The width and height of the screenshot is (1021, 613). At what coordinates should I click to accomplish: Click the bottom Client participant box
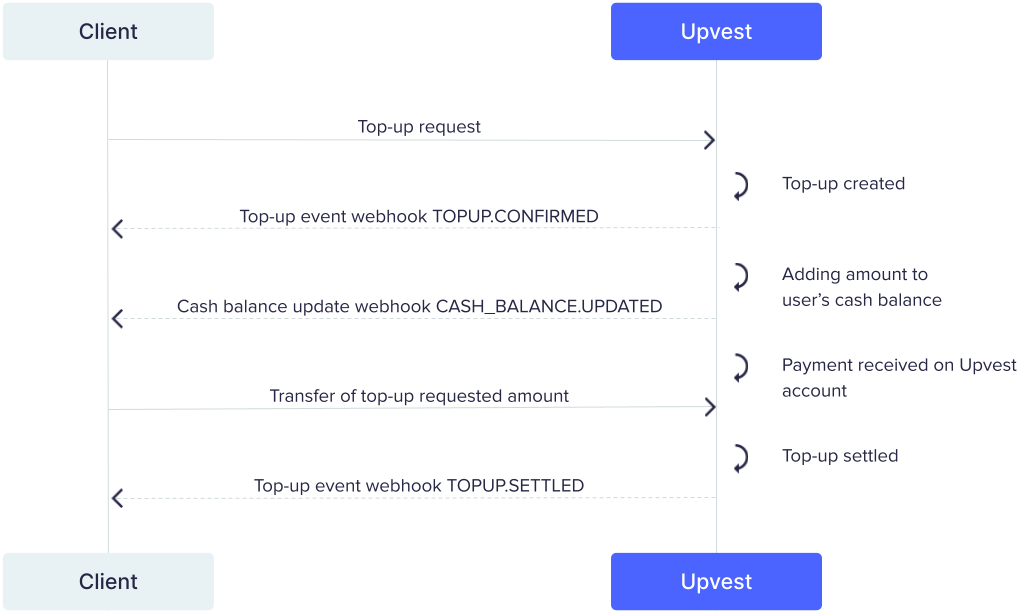click(x=108, y=581)
